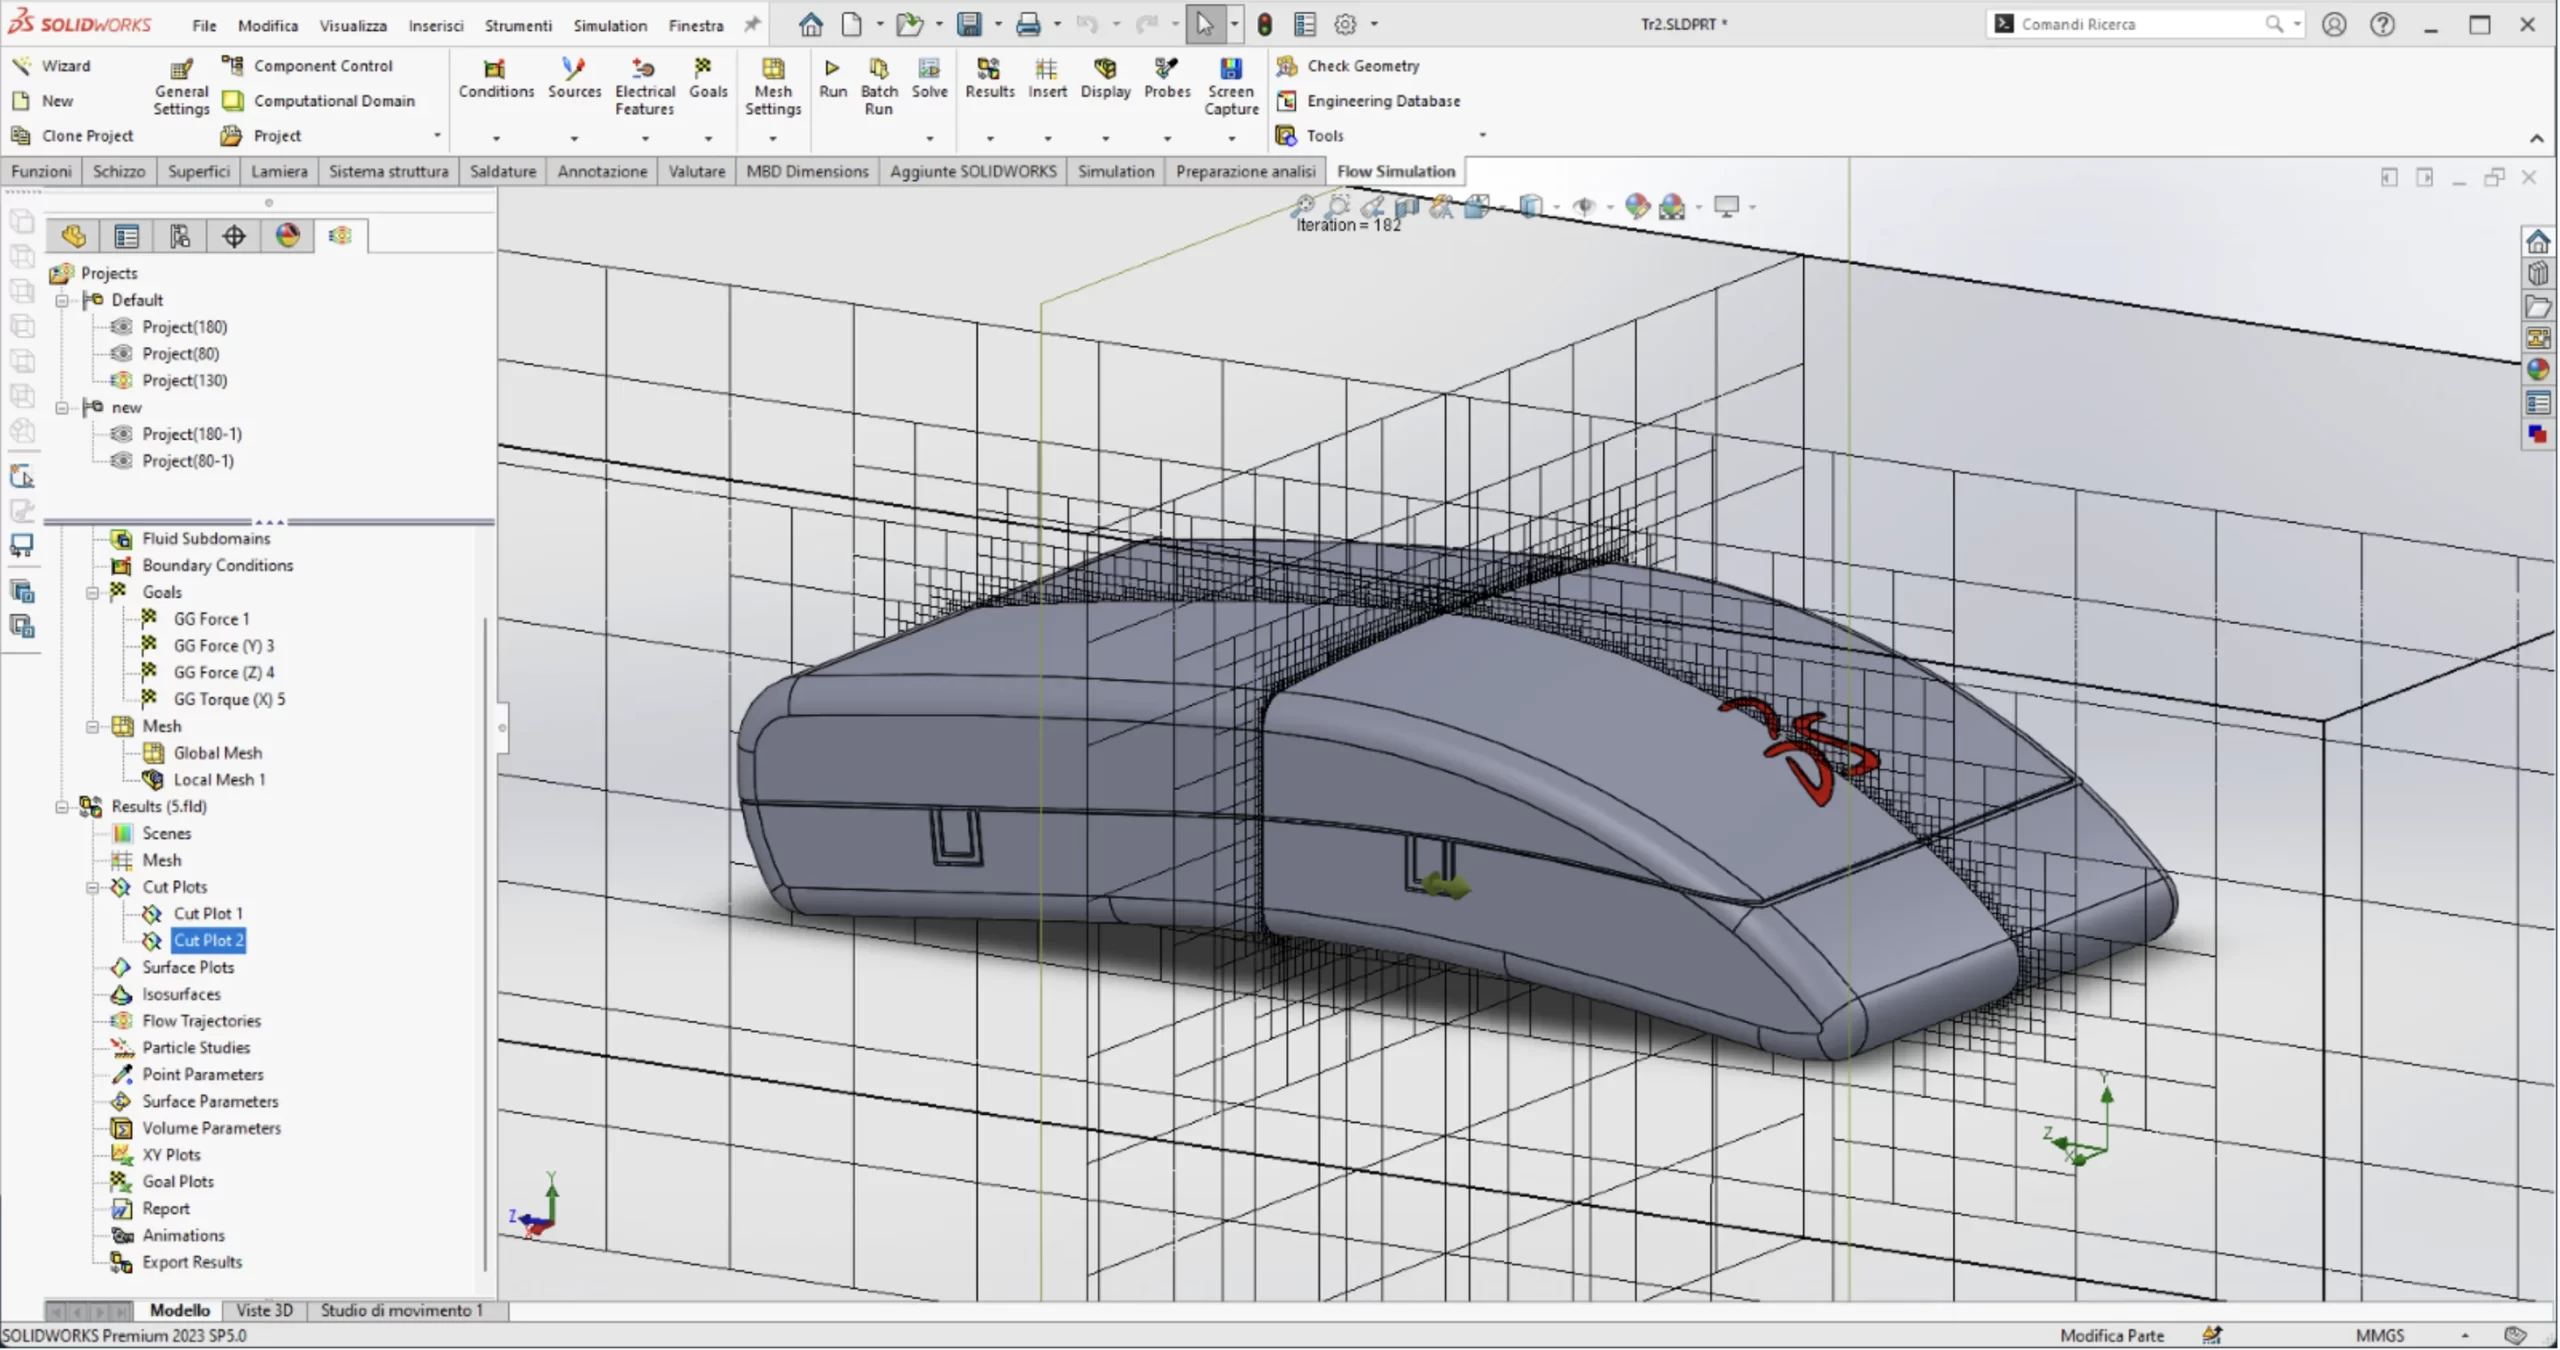This screenshot has height=1350, width=2560.
Task: Switch to the Preparazione analisi tab
Action: point(1244,172)
